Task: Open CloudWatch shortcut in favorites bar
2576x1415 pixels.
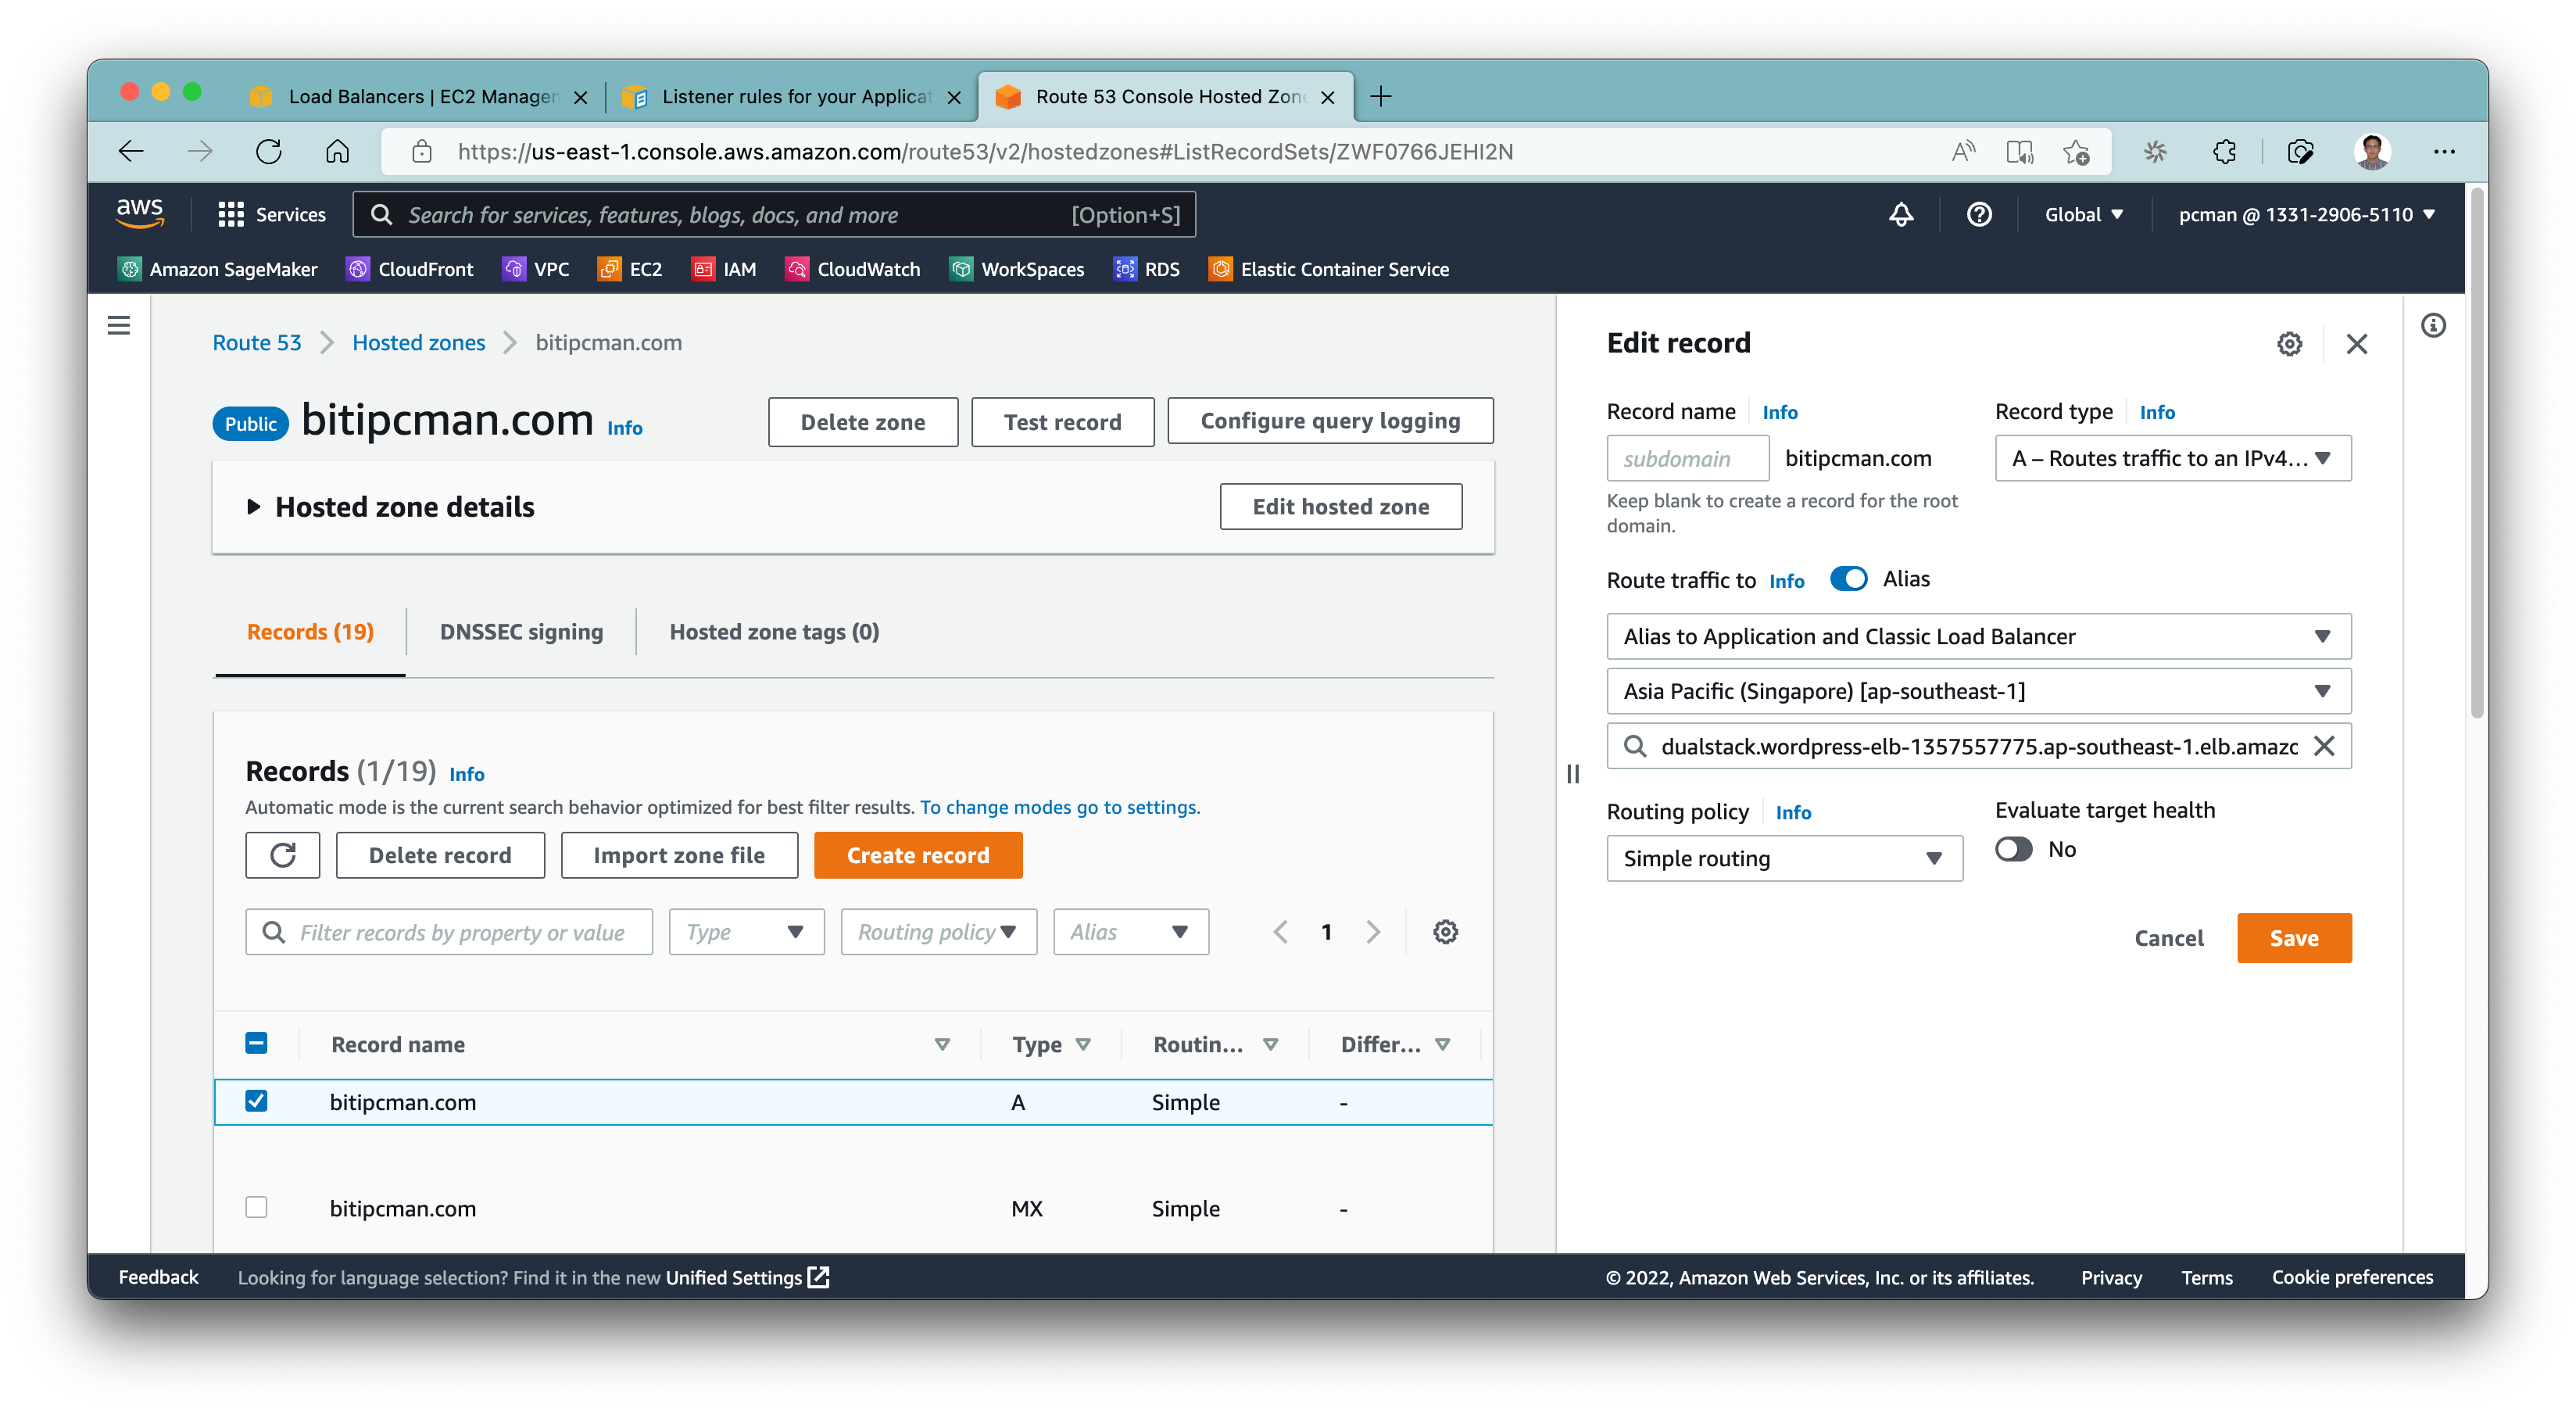Action: coord(852,269)
